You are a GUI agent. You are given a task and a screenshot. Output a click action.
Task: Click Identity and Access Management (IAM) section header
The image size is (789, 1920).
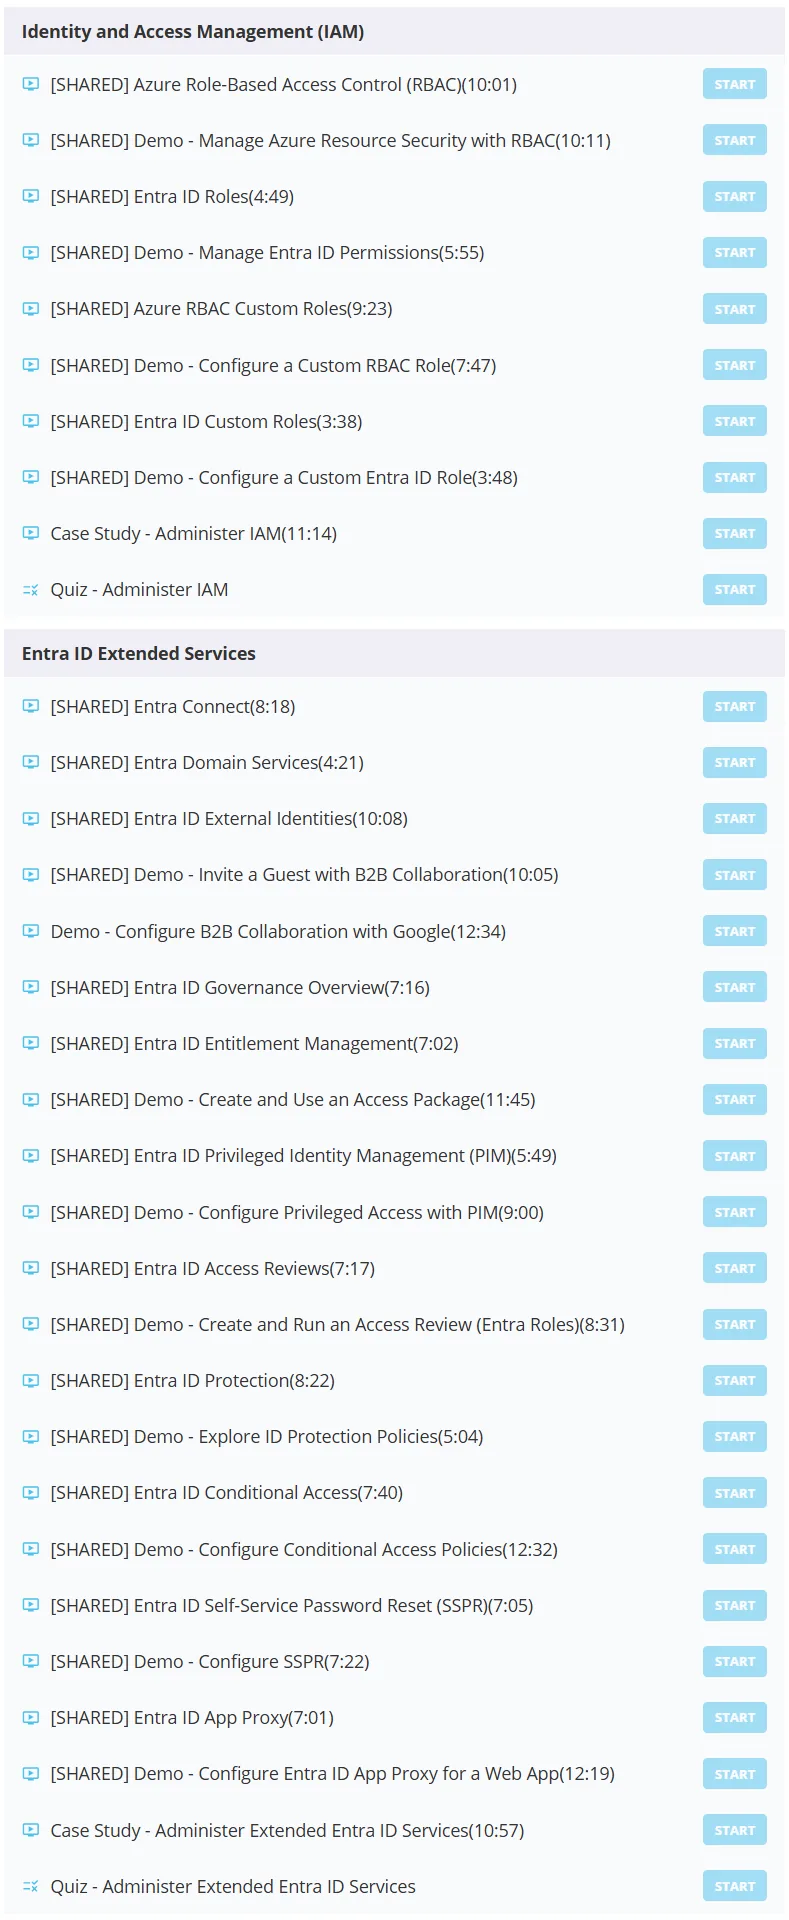[x=394, y=32]
